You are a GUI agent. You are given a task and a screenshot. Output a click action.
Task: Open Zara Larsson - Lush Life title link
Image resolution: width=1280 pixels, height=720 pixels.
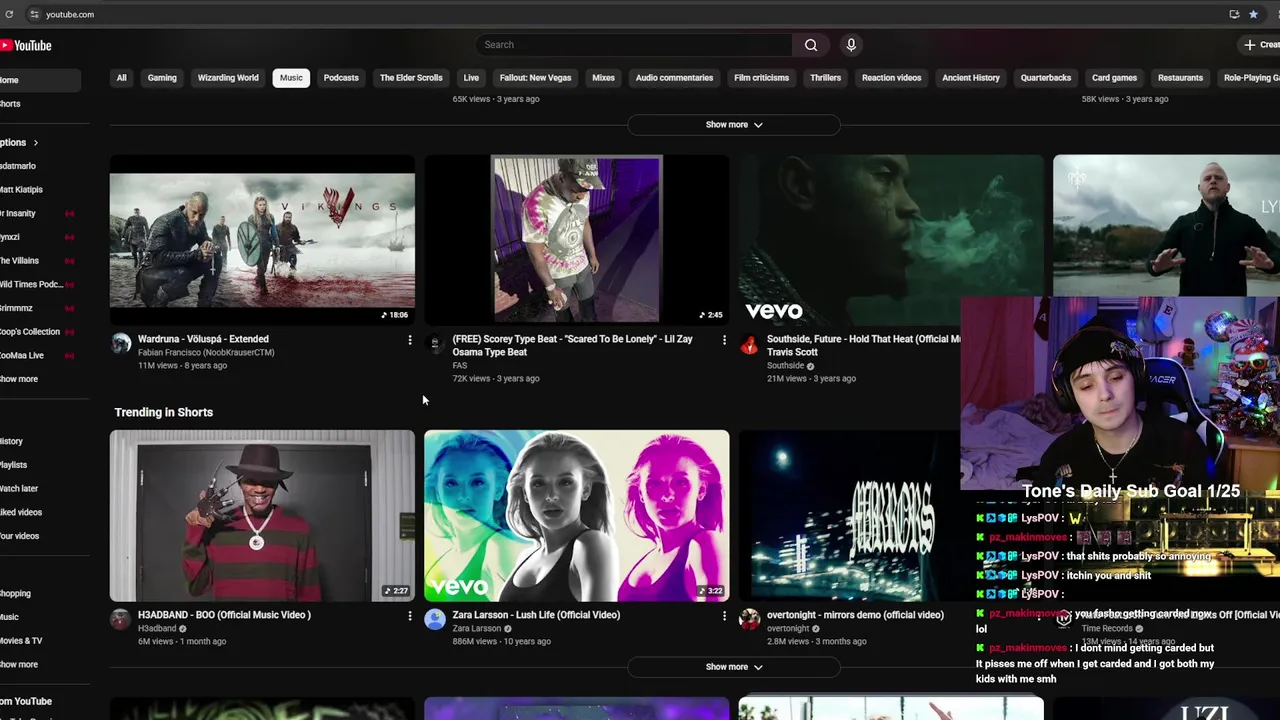click(x=536, y=616)
